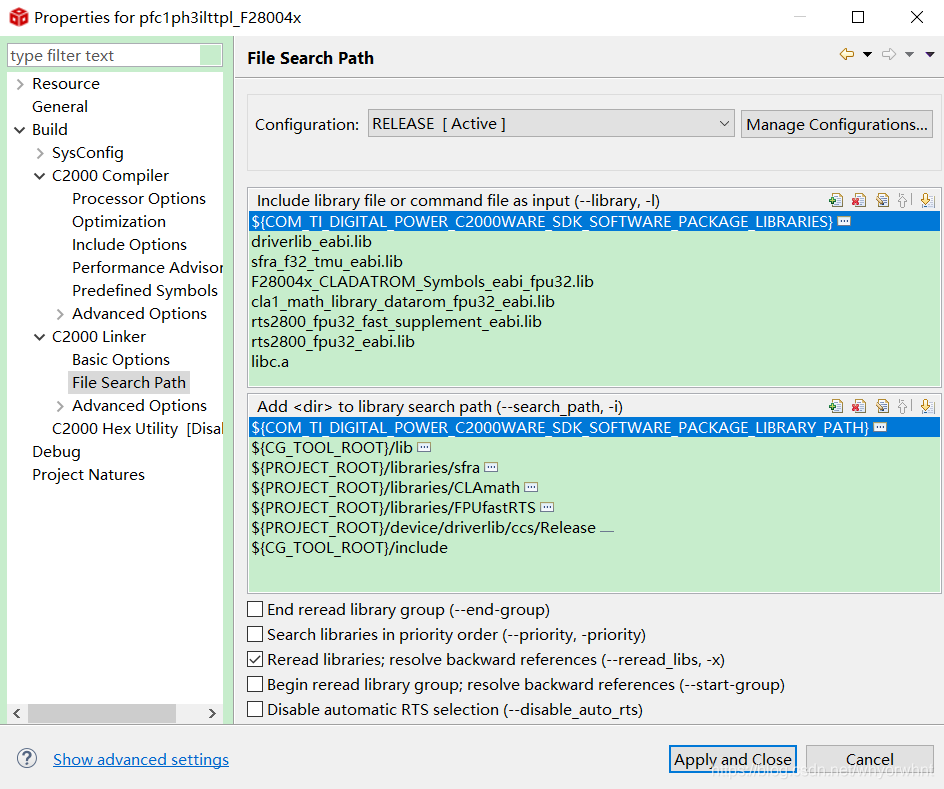
Task: Add a library file to the --library list
Action: click(x=836, y=200)
